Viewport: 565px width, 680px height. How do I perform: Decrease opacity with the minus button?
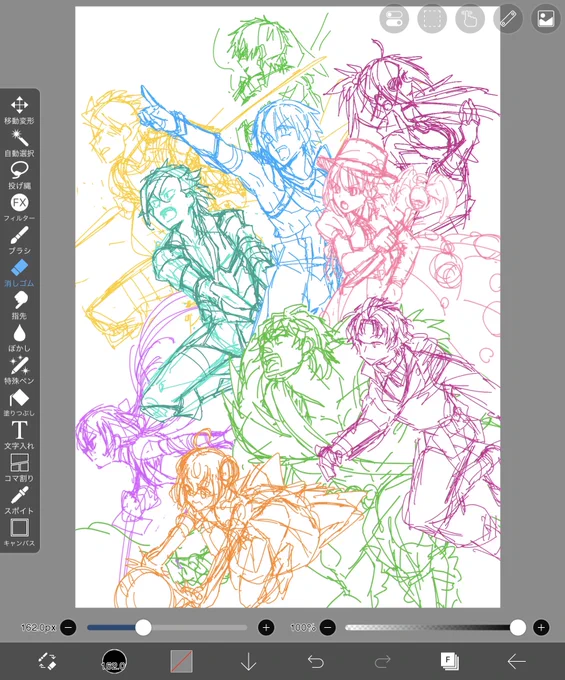328,627
